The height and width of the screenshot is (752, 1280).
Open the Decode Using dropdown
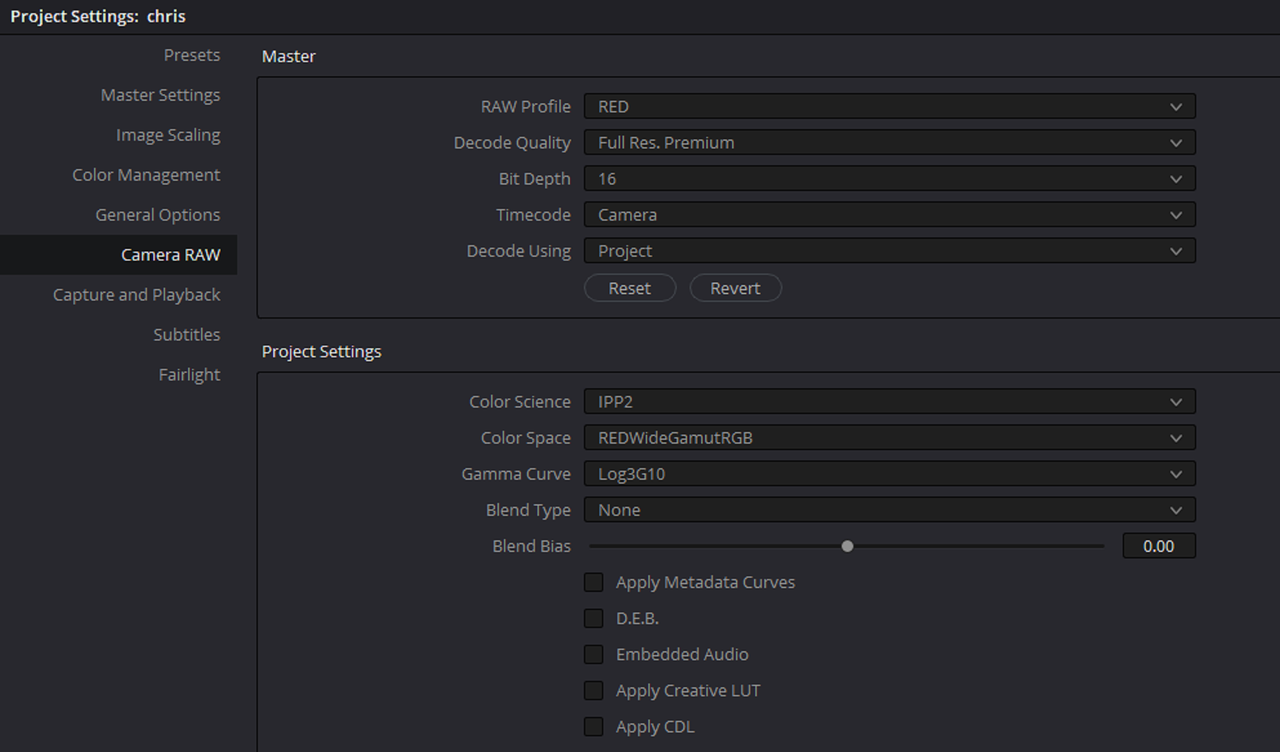(890, 251)
